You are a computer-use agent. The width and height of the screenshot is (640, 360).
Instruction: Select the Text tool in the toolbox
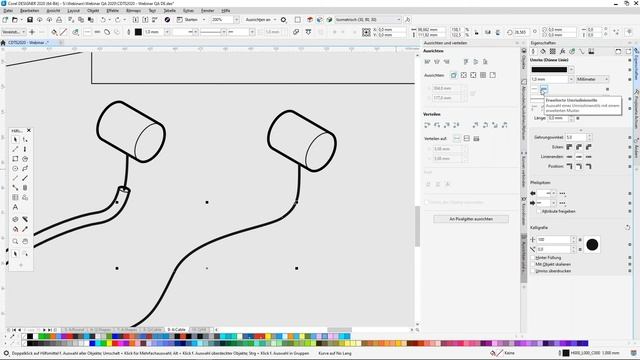pos(15,207)
